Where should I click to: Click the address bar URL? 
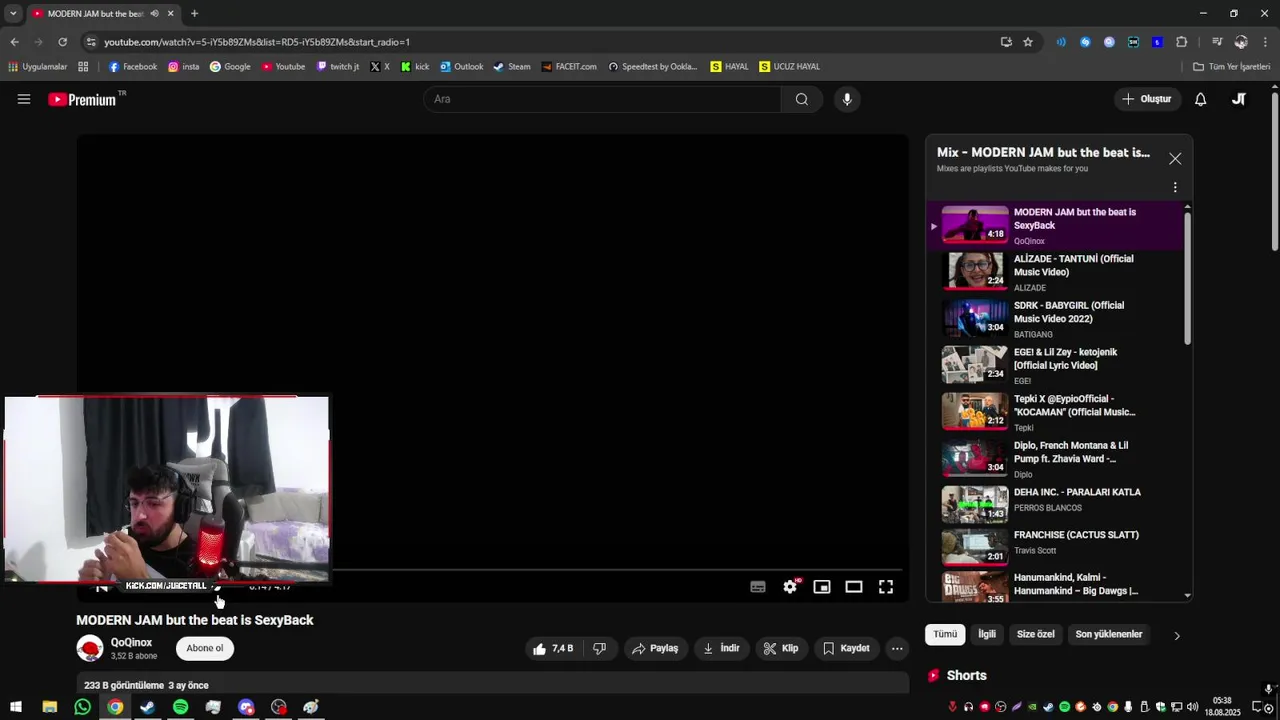coord(257,42)
